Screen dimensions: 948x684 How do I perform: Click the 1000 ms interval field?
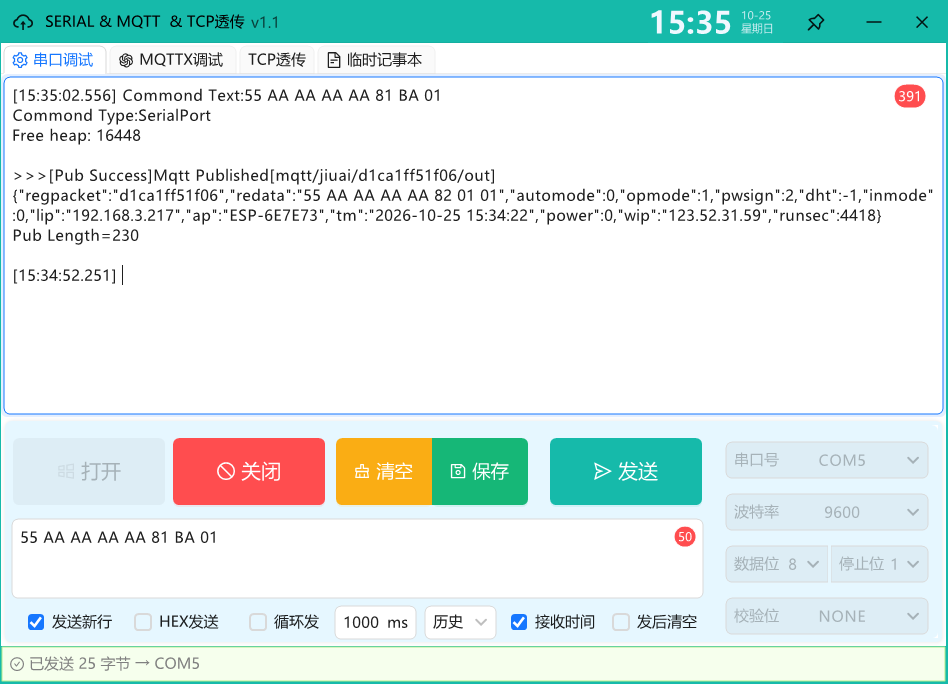[x=375, y=622]
